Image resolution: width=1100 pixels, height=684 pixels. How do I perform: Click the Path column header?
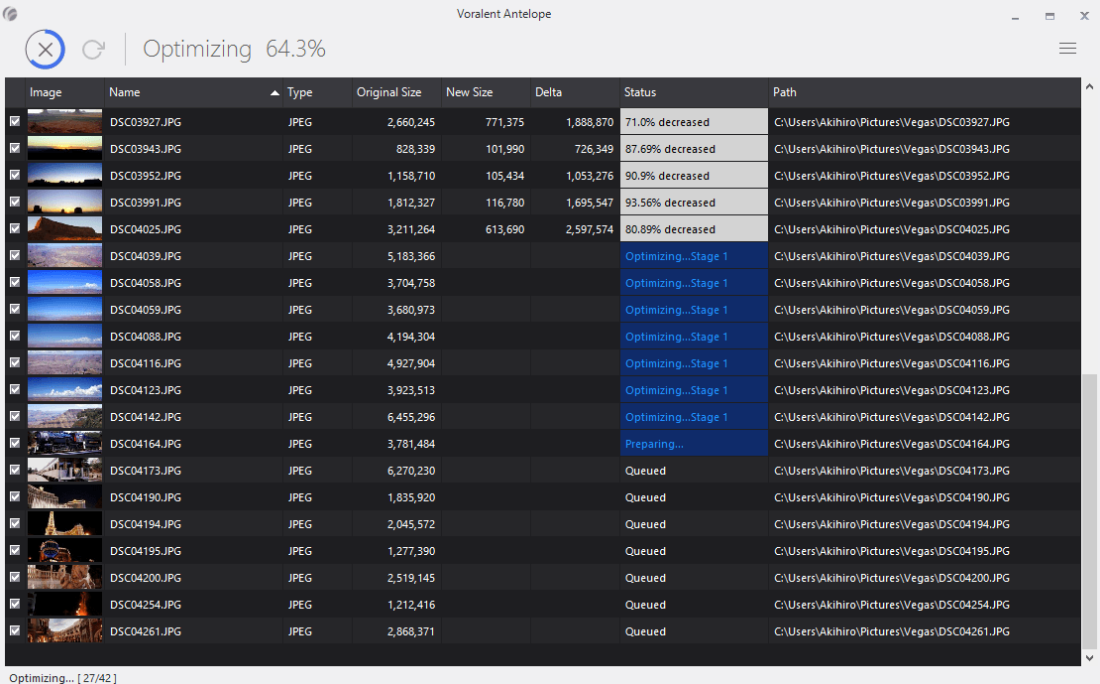(785, 92)
